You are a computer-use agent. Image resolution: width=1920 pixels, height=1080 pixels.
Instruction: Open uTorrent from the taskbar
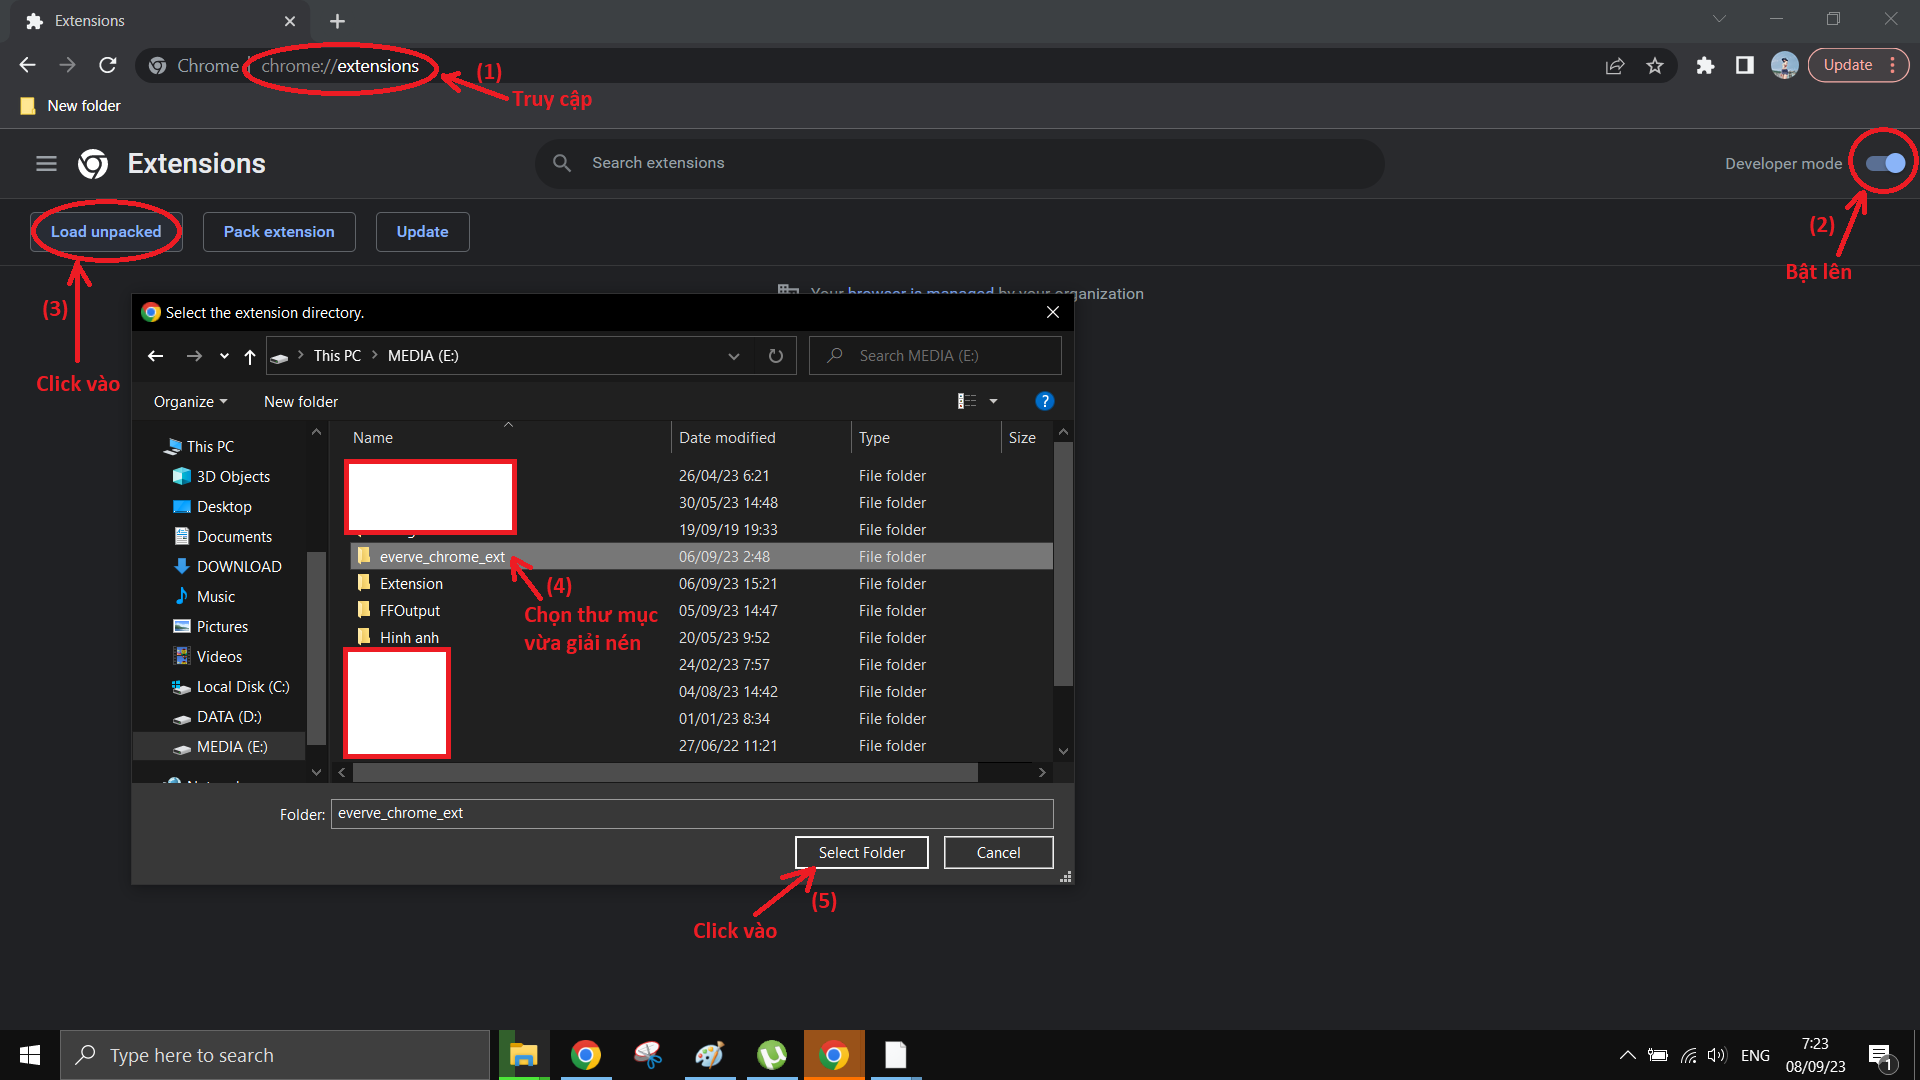tap(771, 1055)
